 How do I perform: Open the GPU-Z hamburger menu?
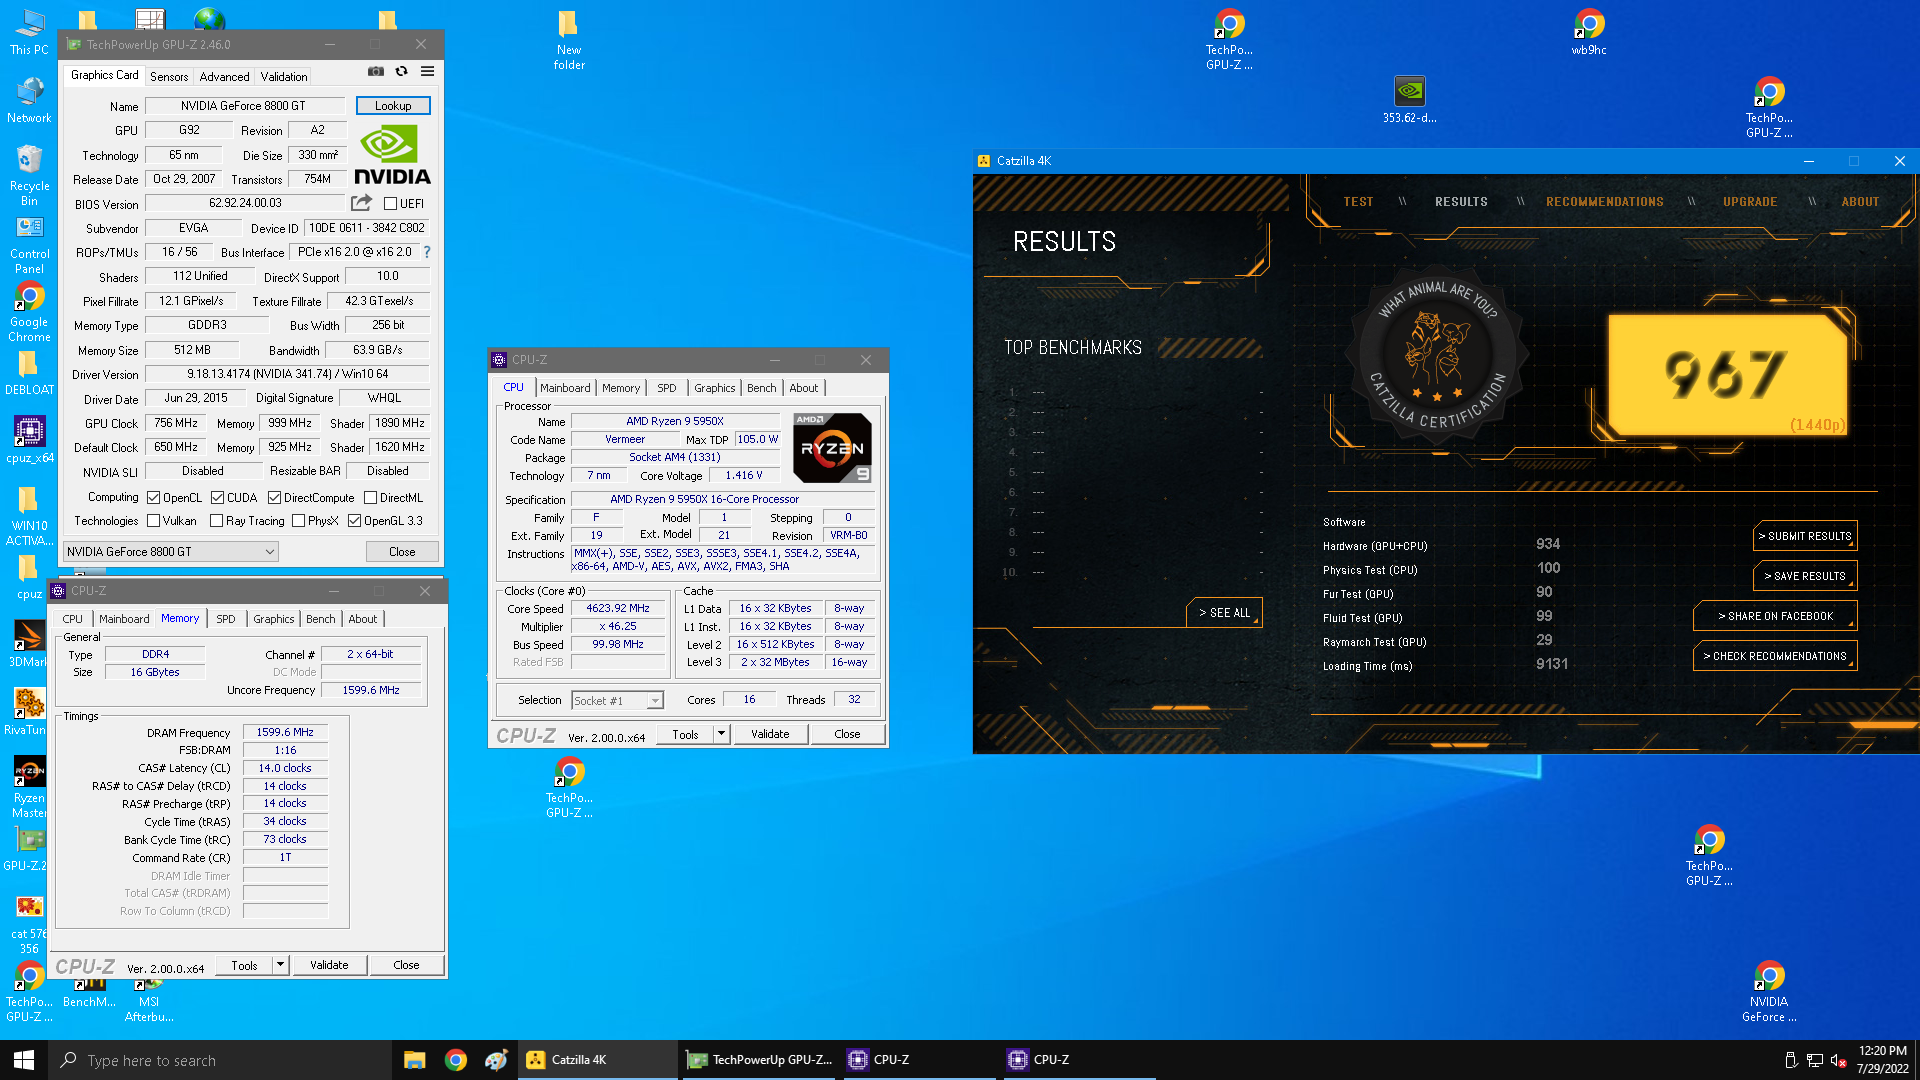pyautogui.click(x=427, y=71)
